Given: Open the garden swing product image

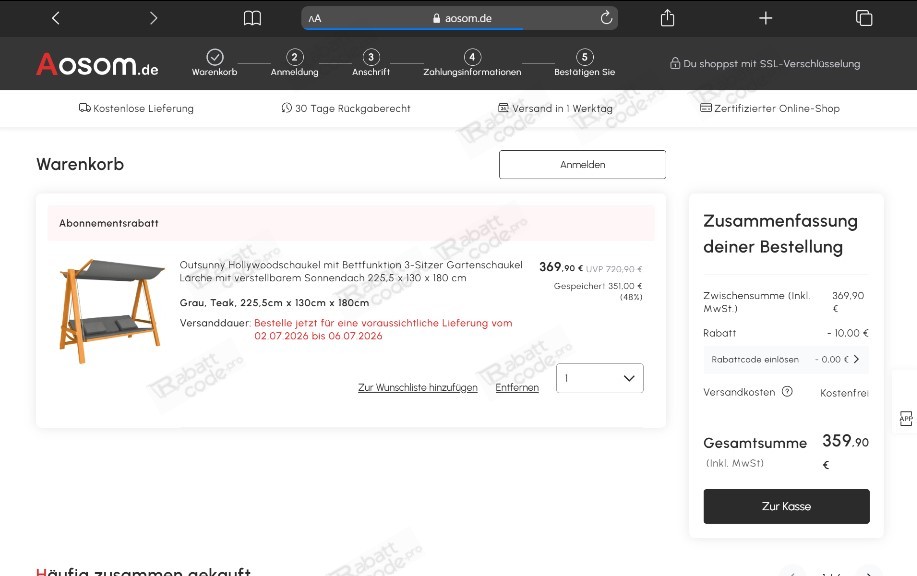Looking at the screenshot, I should pos(111,311).
